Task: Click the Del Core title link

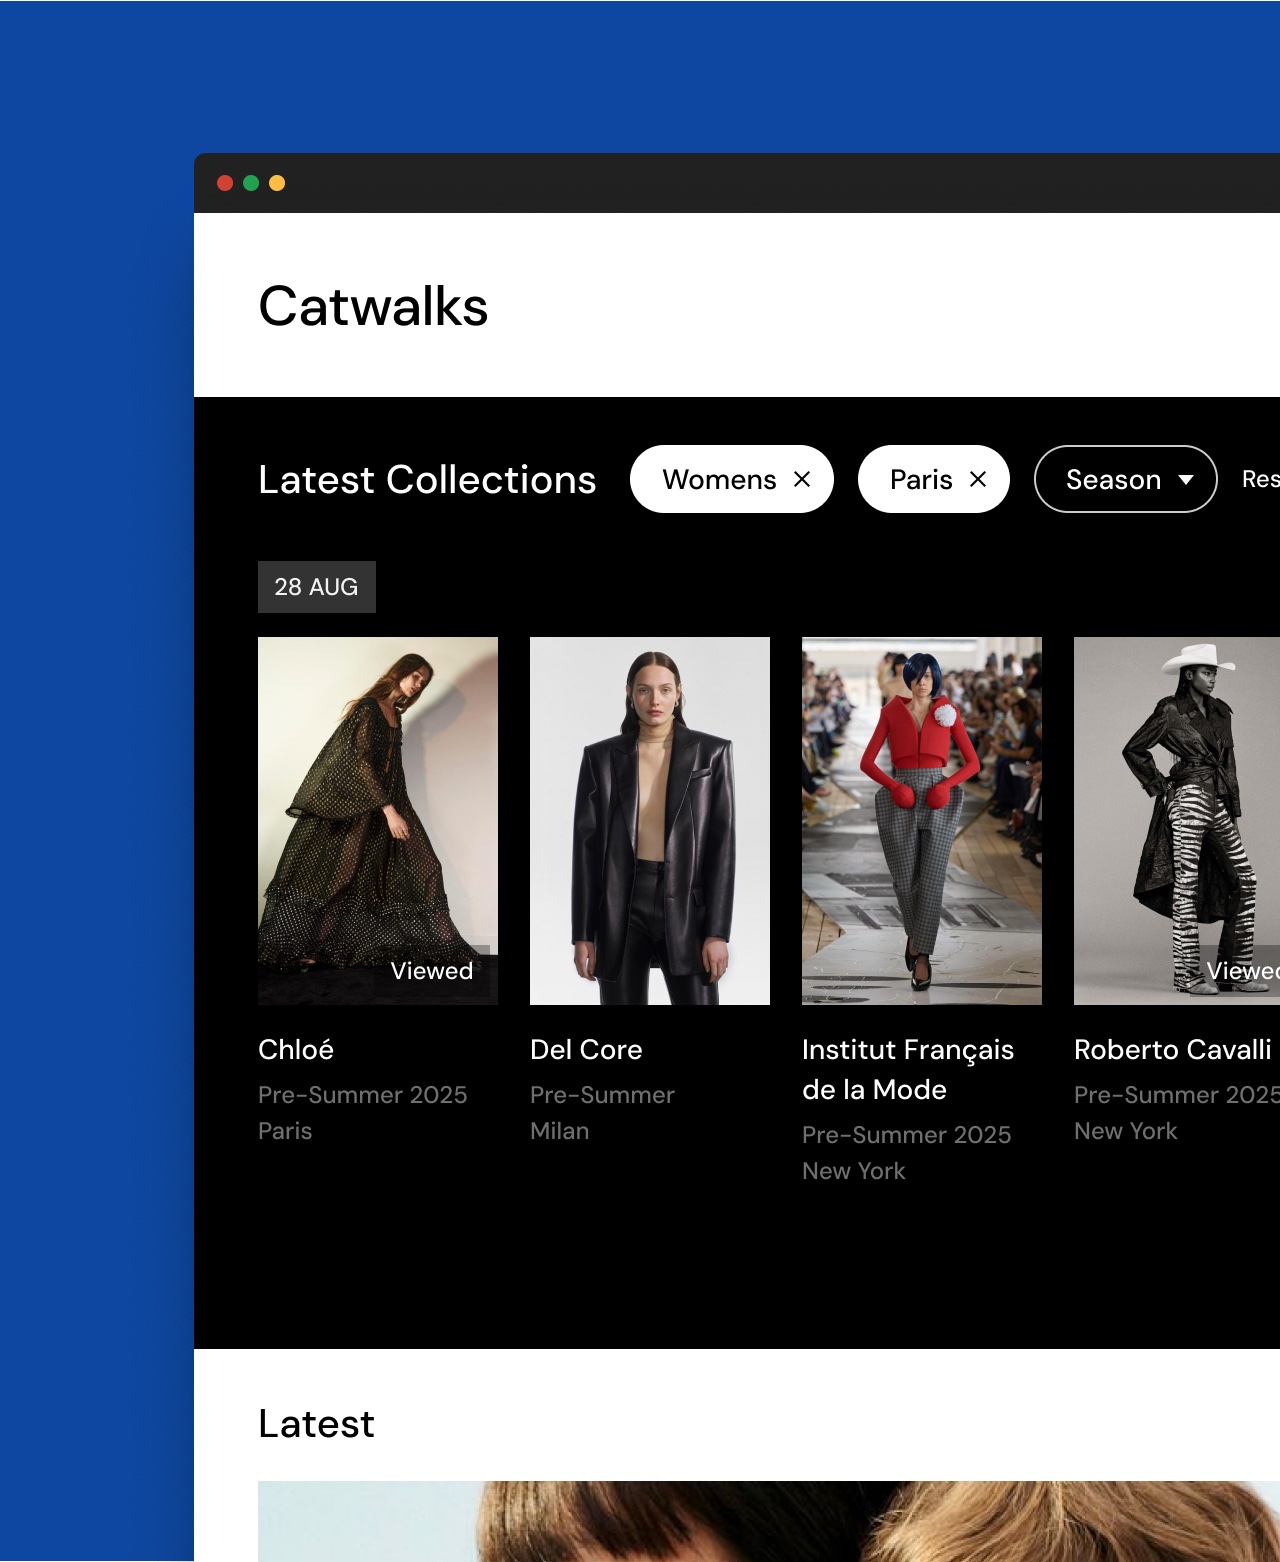Action: 586,1049
